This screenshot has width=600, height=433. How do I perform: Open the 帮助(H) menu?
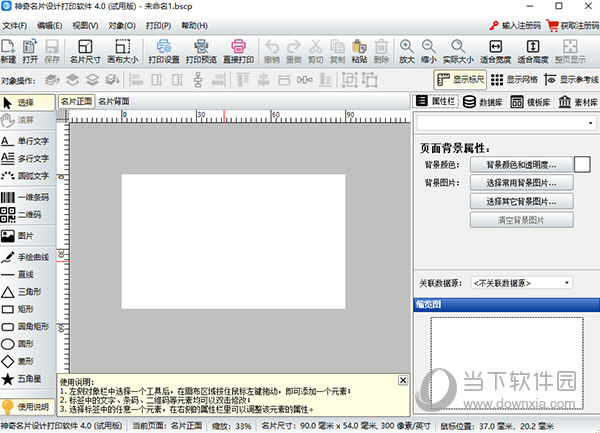194,26
